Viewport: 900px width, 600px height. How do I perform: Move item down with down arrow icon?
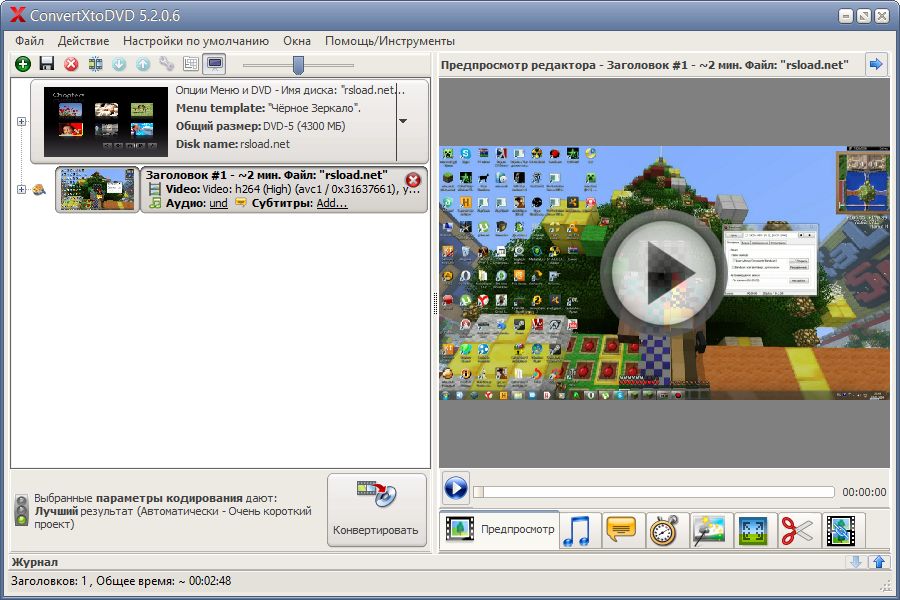[x=119, y=64]
